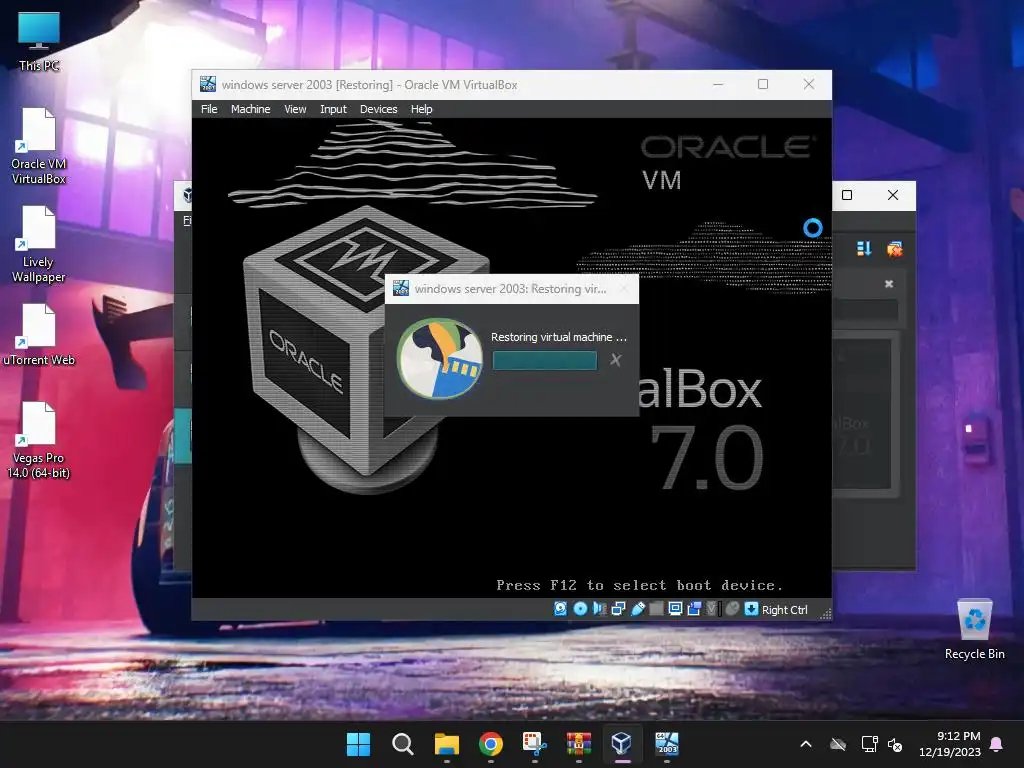Click the OneDrive cloud tray icon
This screenshot has height=768, width=1024.
point(837,744)
